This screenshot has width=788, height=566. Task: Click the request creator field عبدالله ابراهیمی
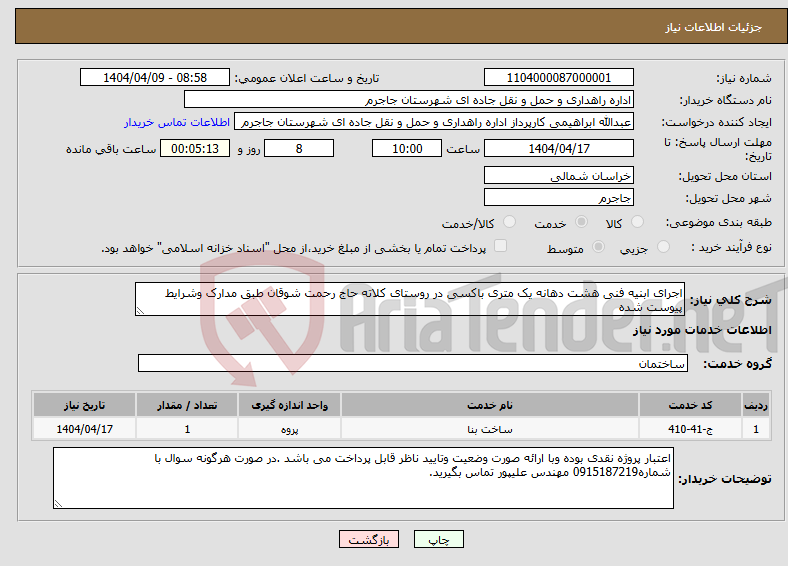click(434, 122)
